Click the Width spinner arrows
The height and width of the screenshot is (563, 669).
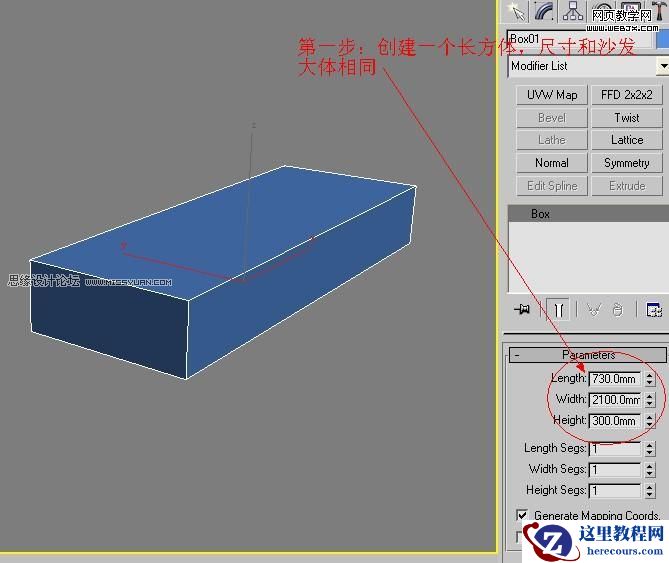[649, 400]
